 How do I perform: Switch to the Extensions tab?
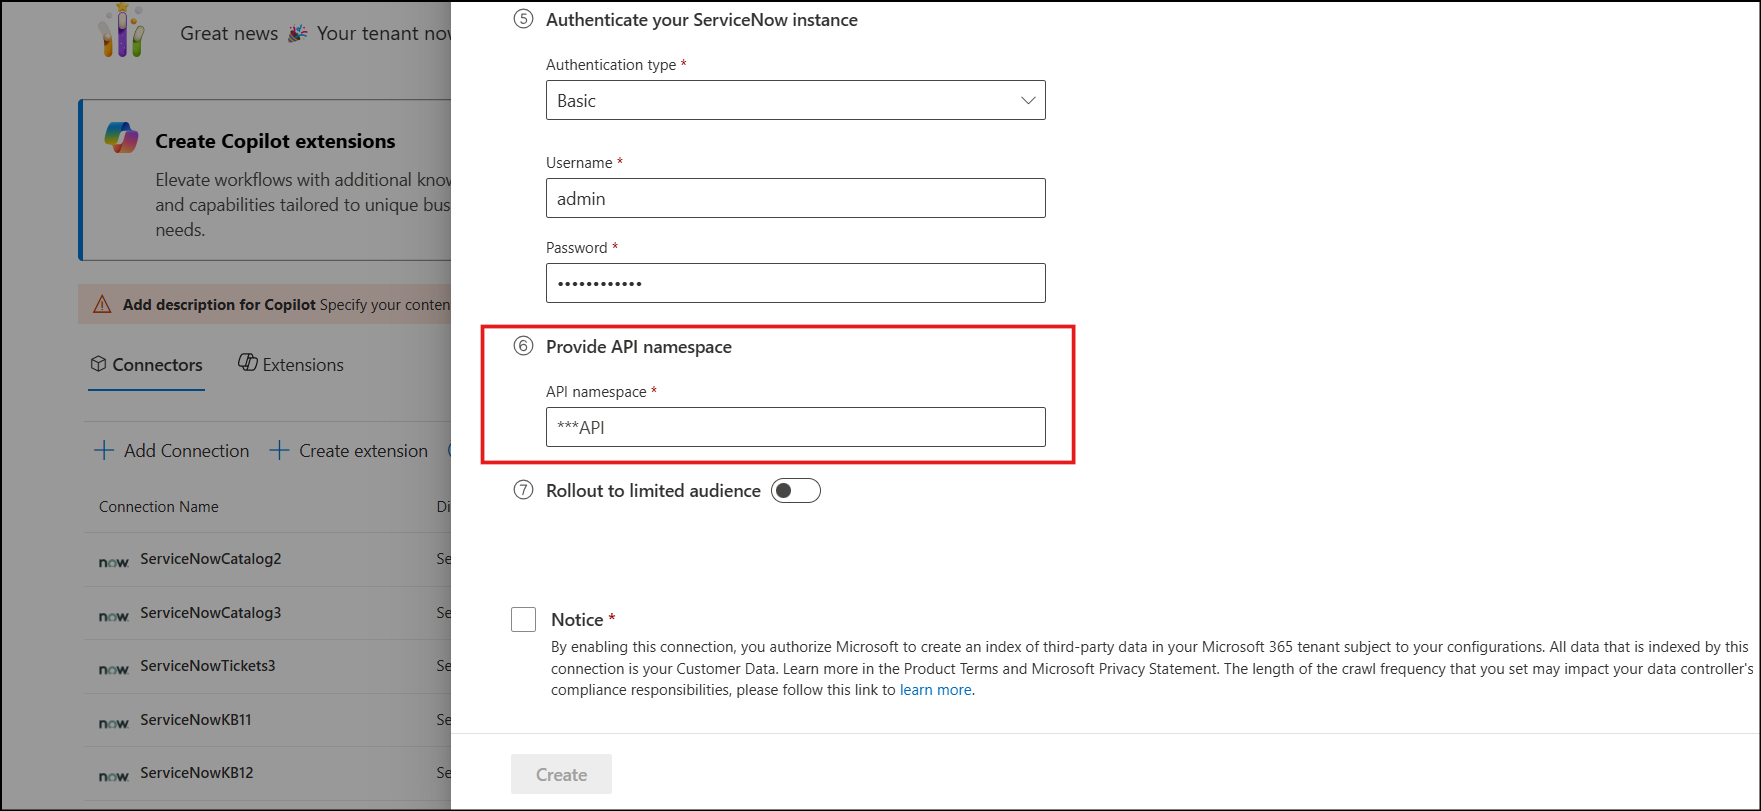(x=291, y=365)
